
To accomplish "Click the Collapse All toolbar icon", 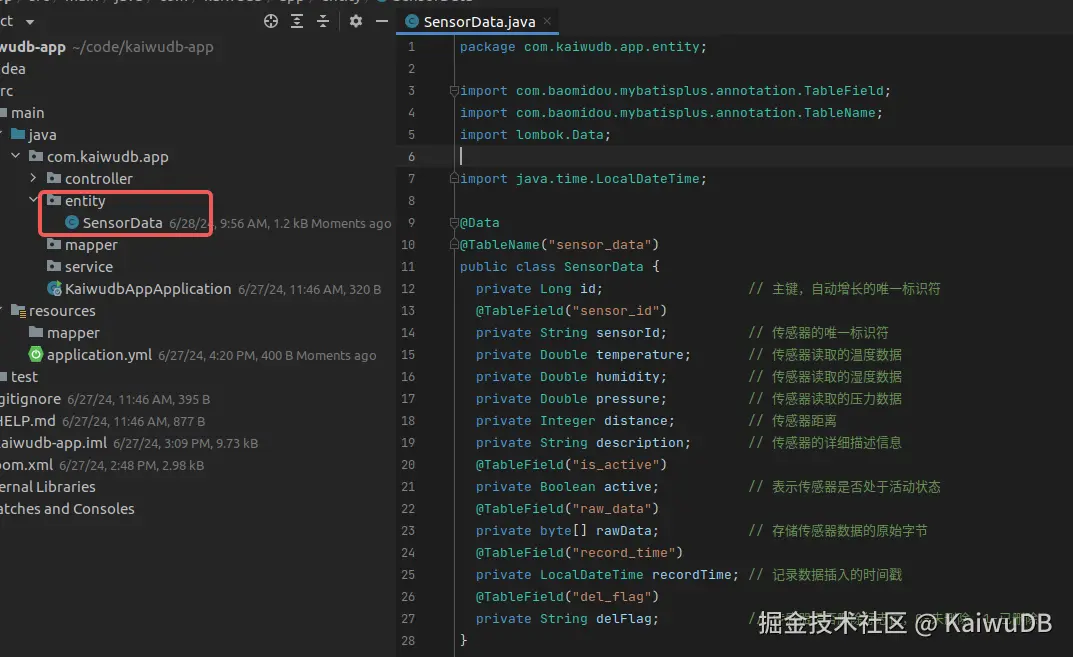I will pos(323,21).
